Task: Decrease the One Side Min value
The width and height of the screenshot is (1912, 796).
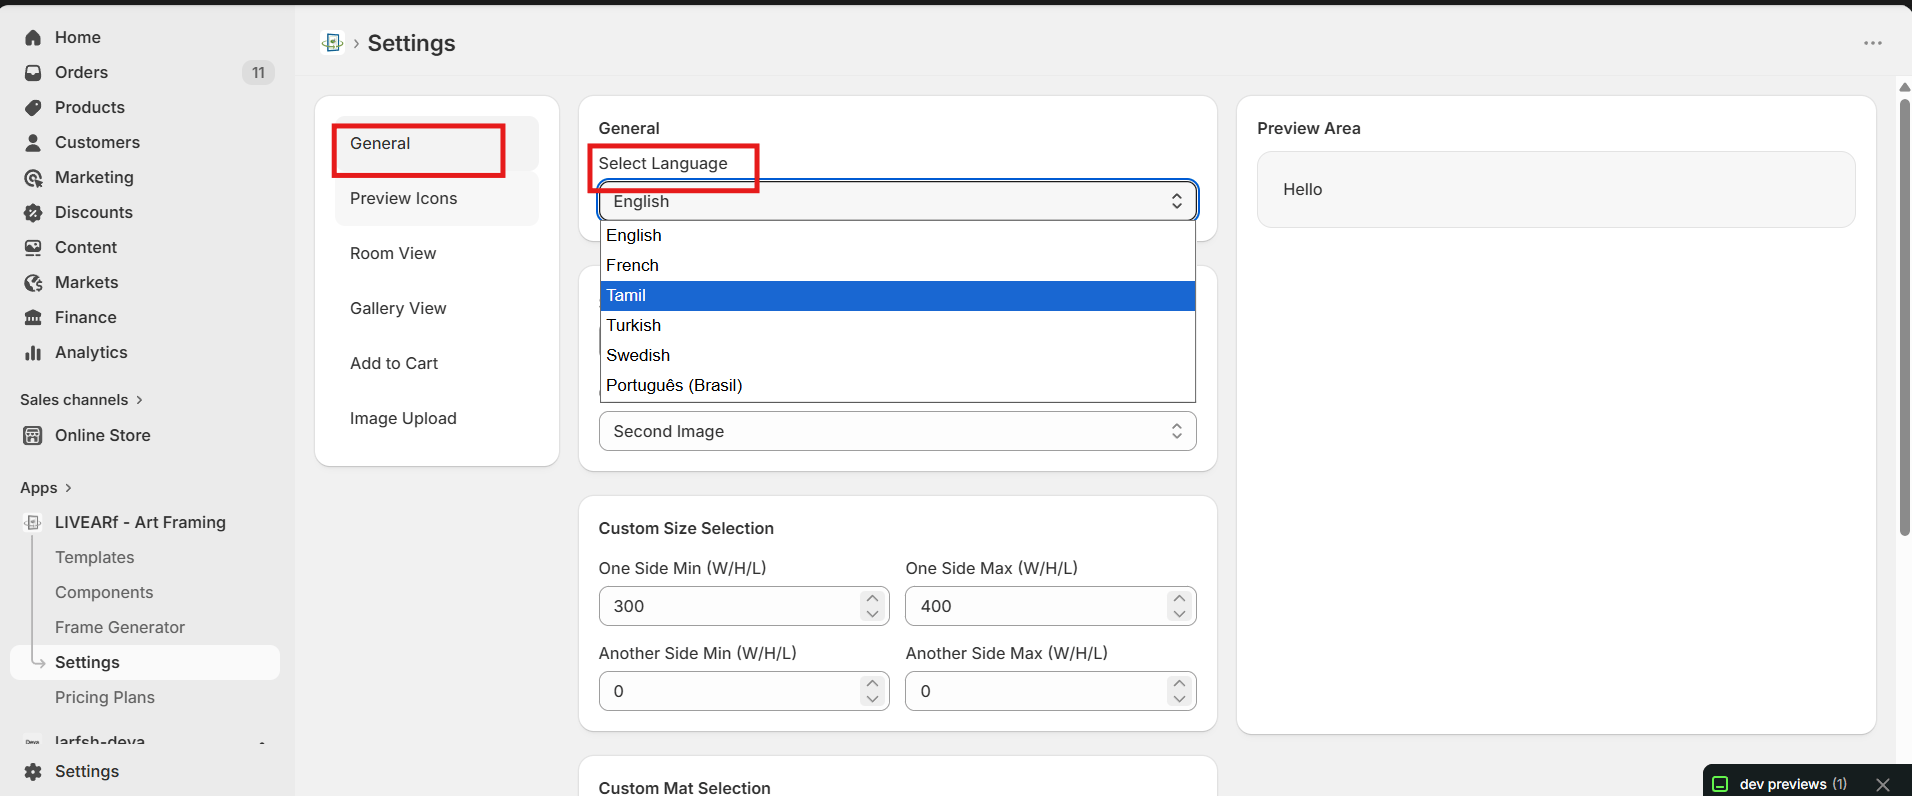Action: click(x=872, y=614)
